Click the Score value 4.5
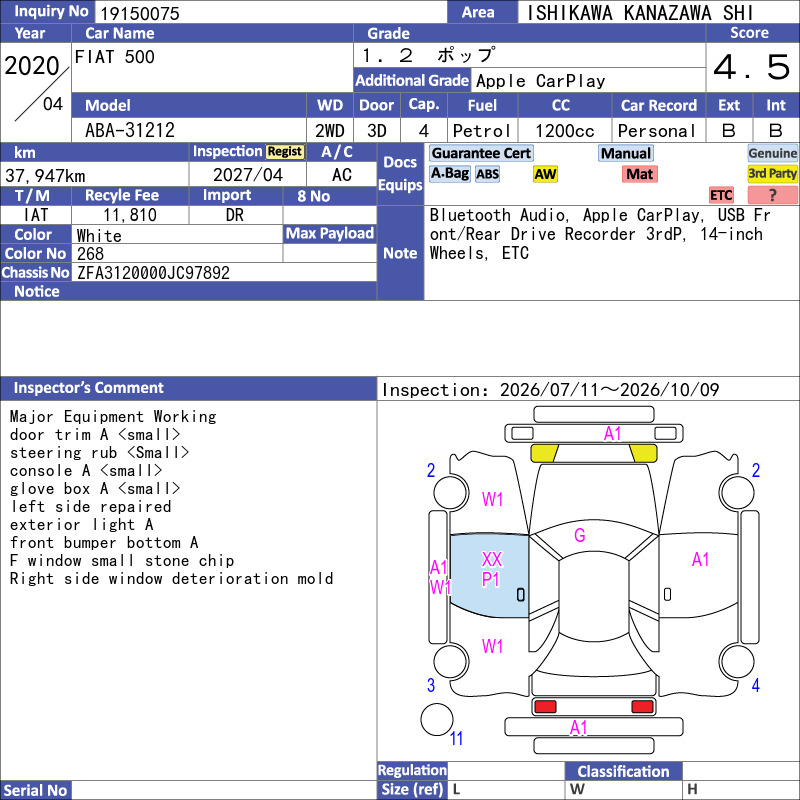The width and height of the screenshot is (800, 800). (751, 67)
